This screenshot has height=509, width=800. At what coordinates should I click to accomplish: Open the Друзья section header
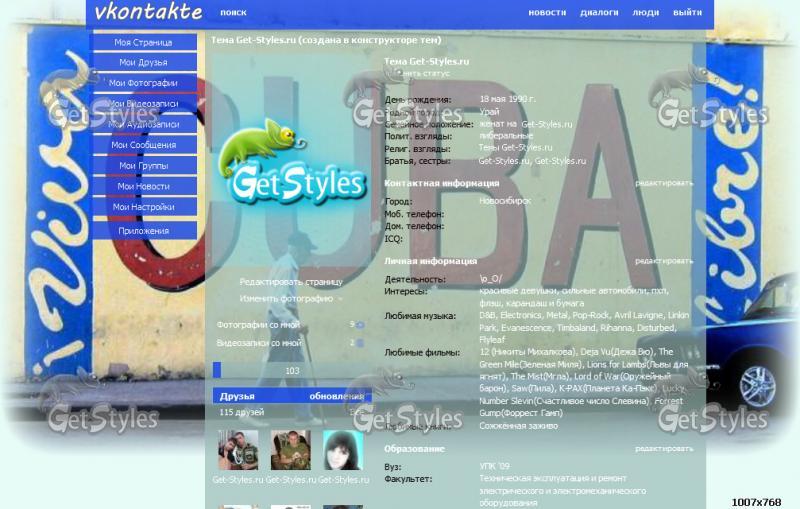click(237, 396)
